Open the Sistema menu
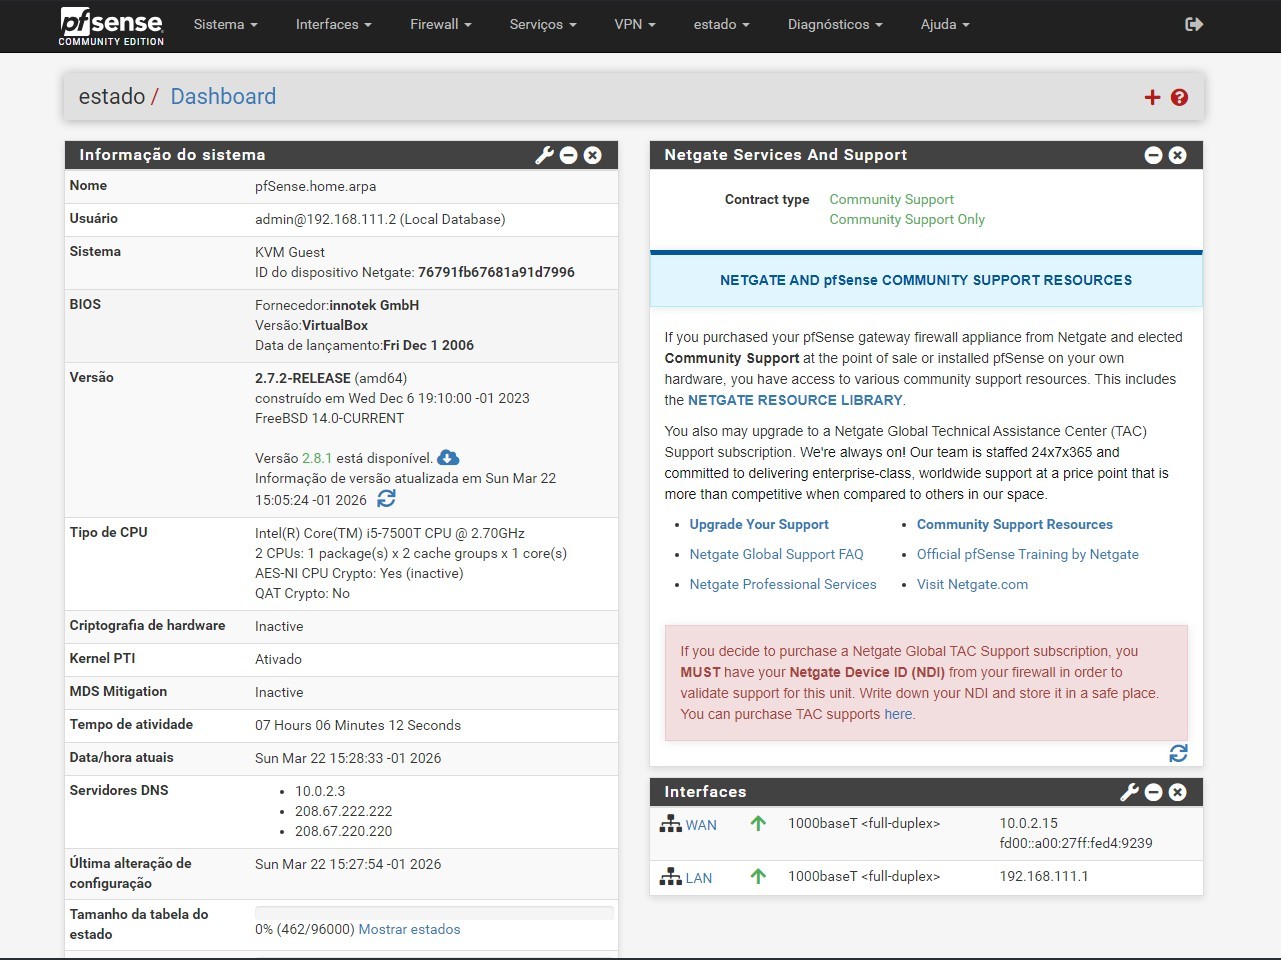Viewport: 1281px width, 960px height. pos(224,24)
